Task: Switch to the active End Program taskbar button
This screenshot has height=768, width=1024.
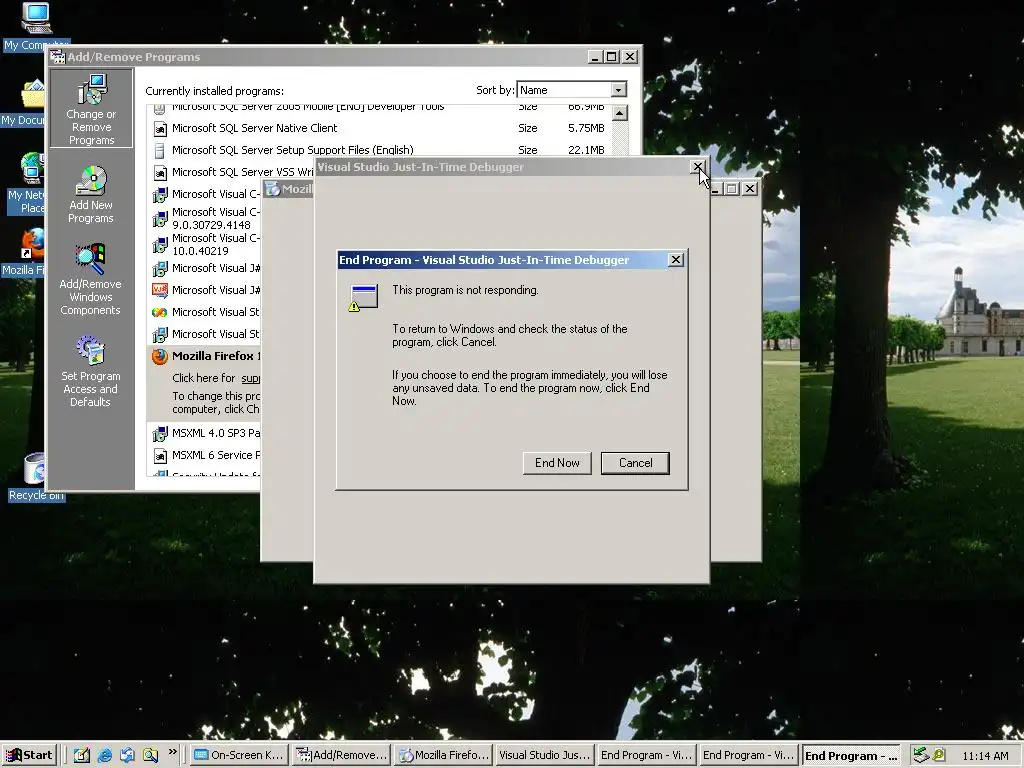Action: 851,756
